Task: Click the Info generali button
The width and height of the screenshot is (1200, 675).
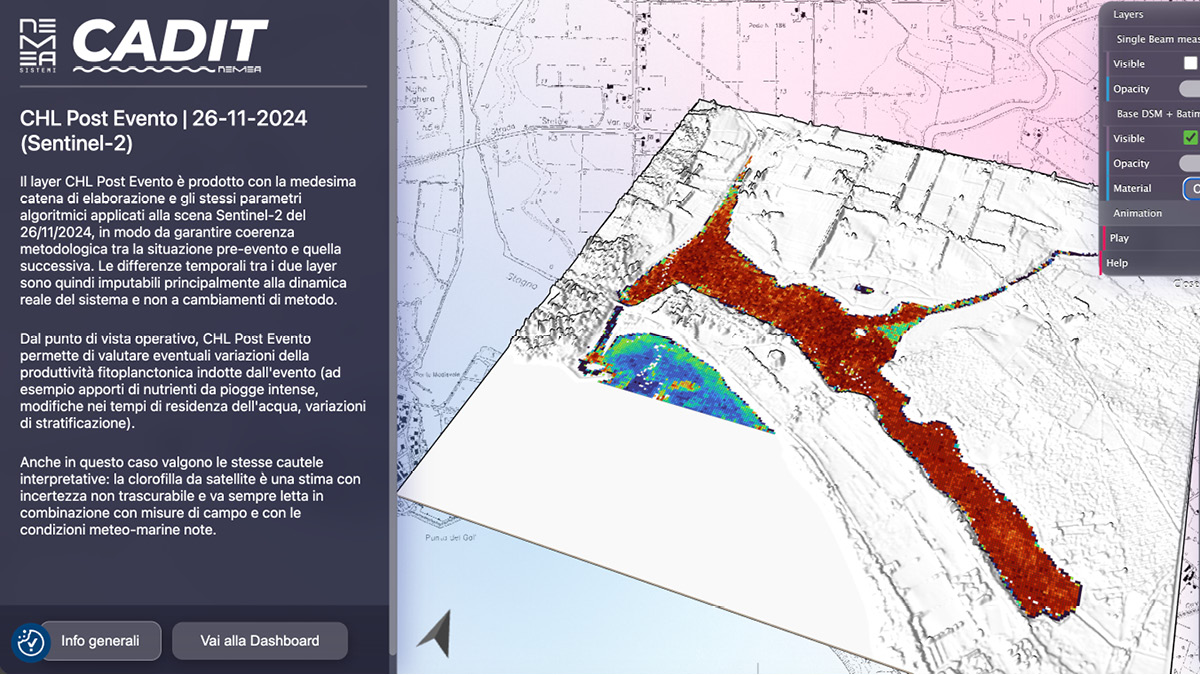Action: (x=98, y=641)
